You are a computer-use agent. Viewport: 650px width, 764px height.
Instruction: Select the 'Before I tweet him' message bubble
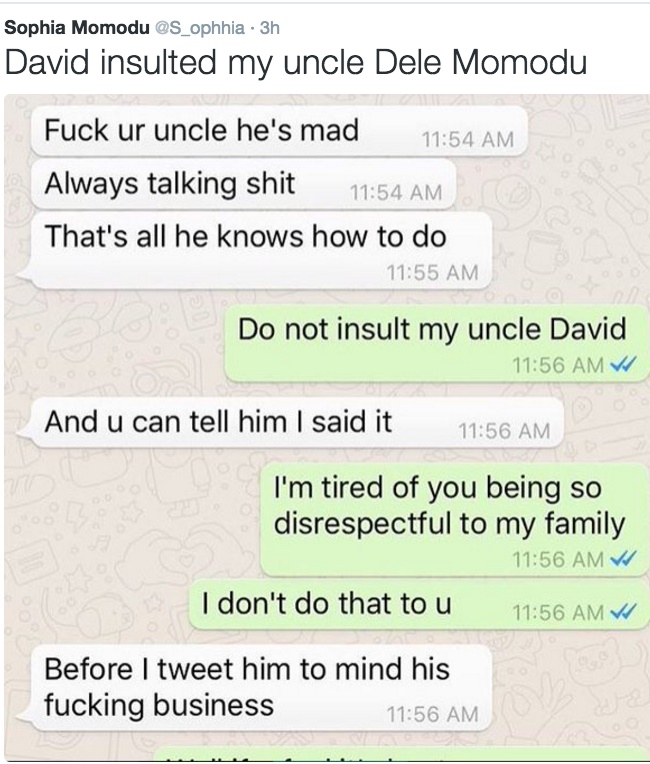[254, 688]
